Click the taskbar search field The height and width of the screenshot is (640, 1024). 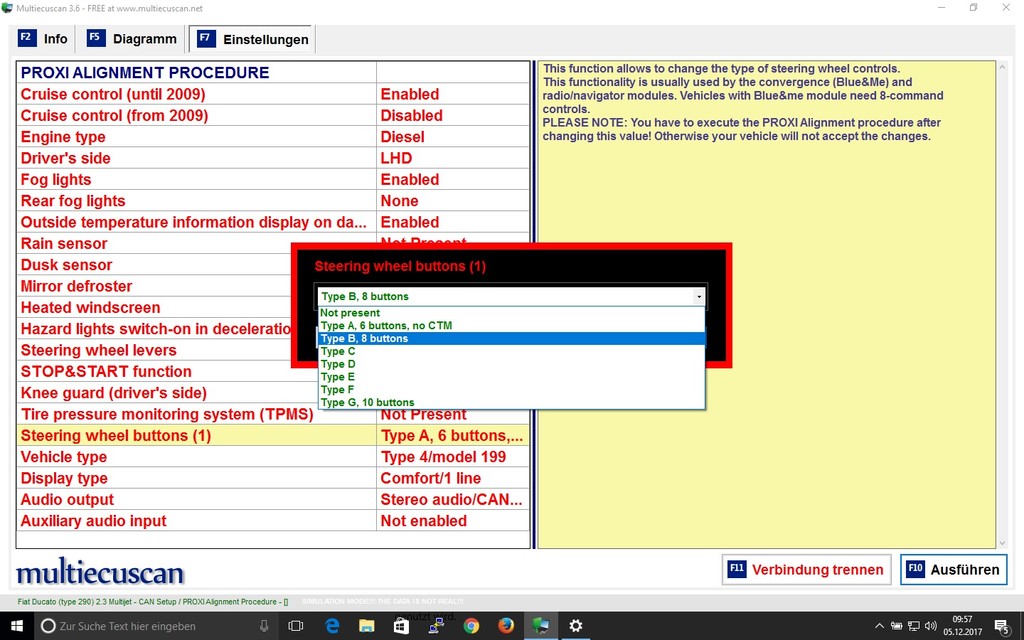[x=157, y=626]
